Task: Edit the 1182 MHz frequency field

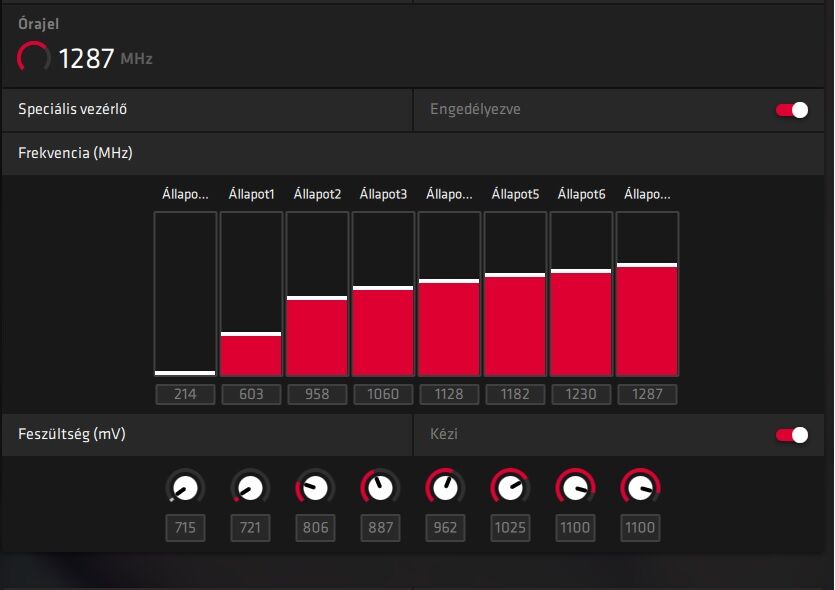Action: click(515, 395)
